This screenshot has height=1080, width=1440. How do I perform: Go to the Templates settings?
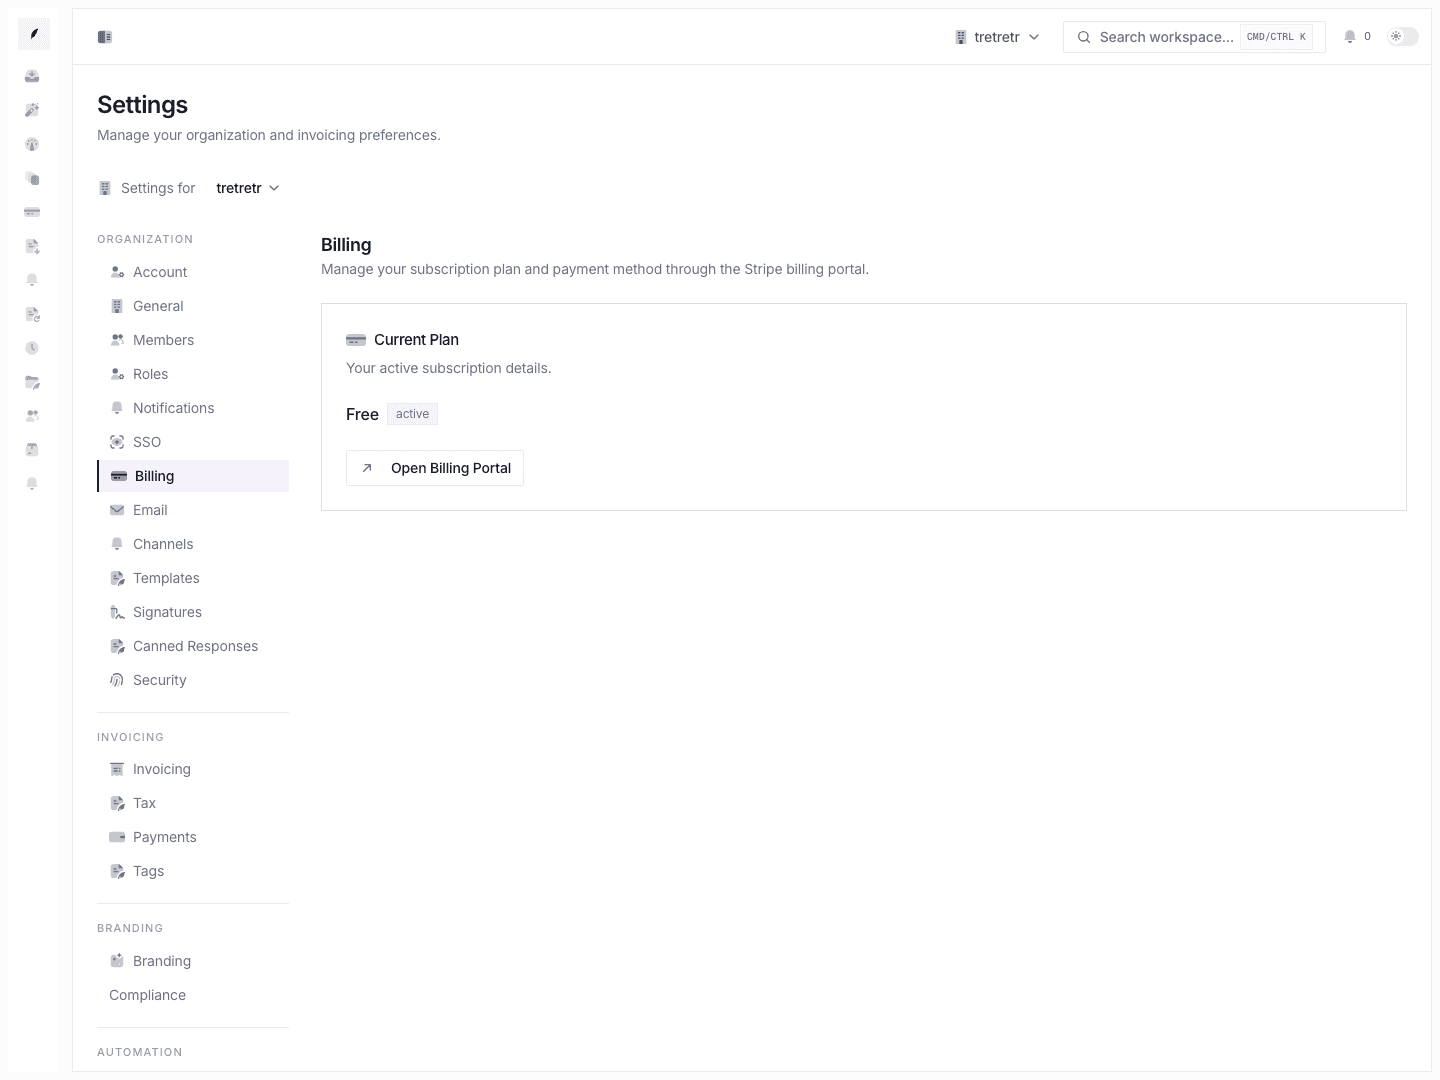pos(193,578)
